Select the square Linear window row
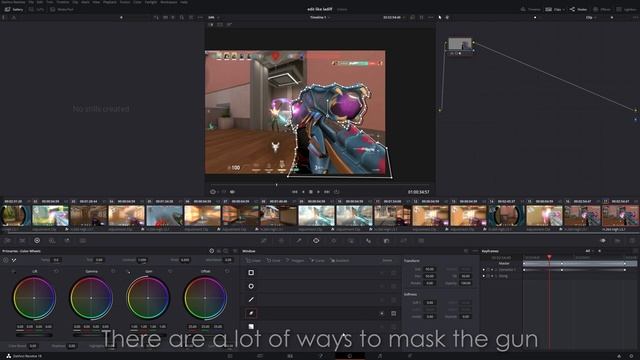640x360 pixels. pyautogui.click(x=320, y=272)
